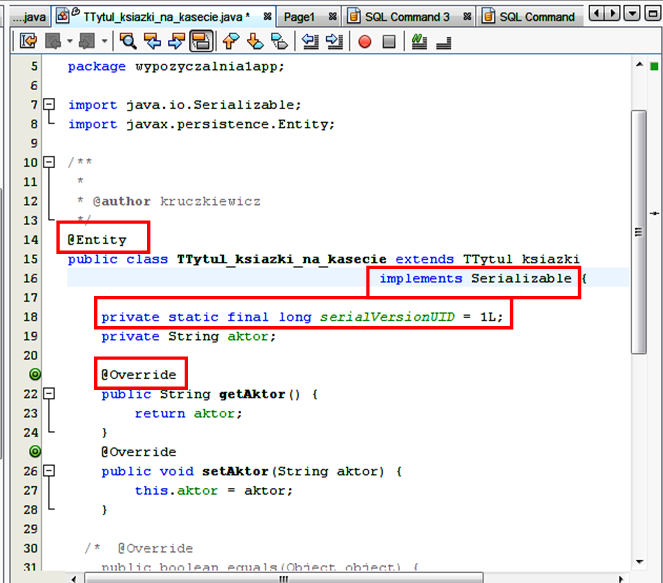Click the vertical scrollbar down arrow

point(639,562)
